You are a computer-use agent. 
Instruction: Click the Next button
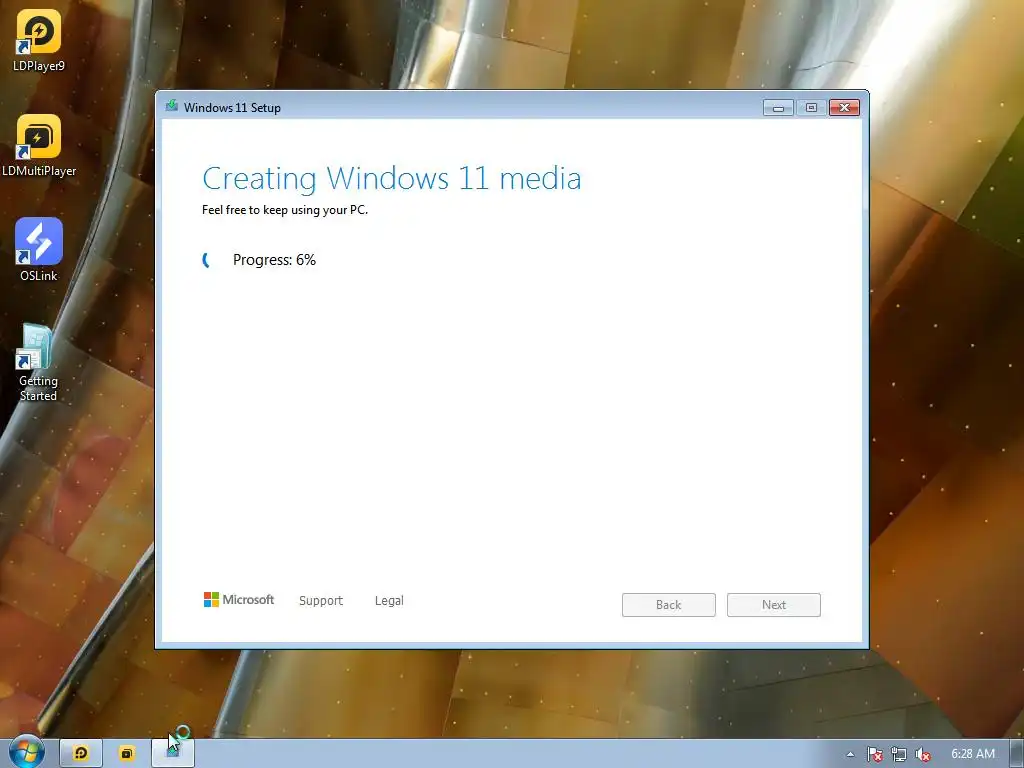click(x=774, y=605)
